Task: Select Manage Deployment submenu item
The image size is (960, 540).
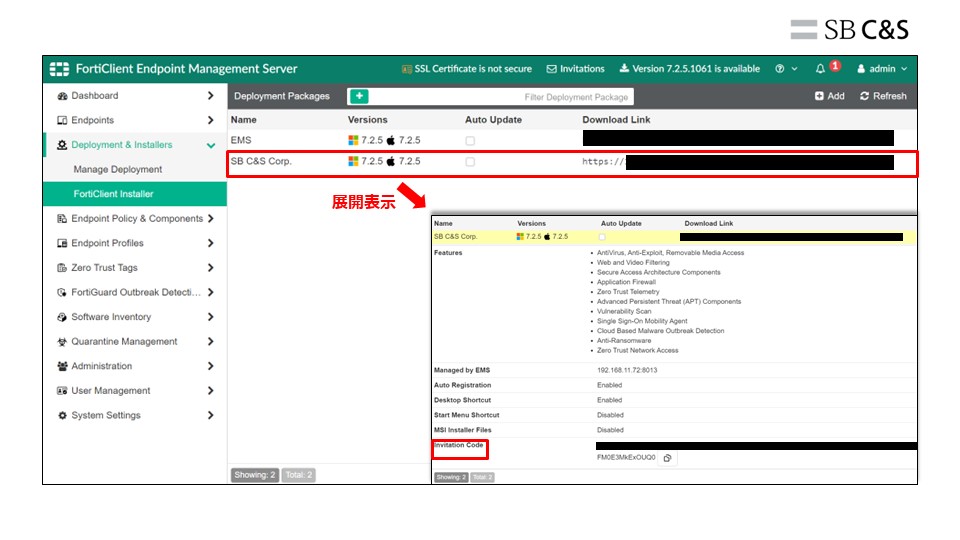Action: [x=118, y=170]
